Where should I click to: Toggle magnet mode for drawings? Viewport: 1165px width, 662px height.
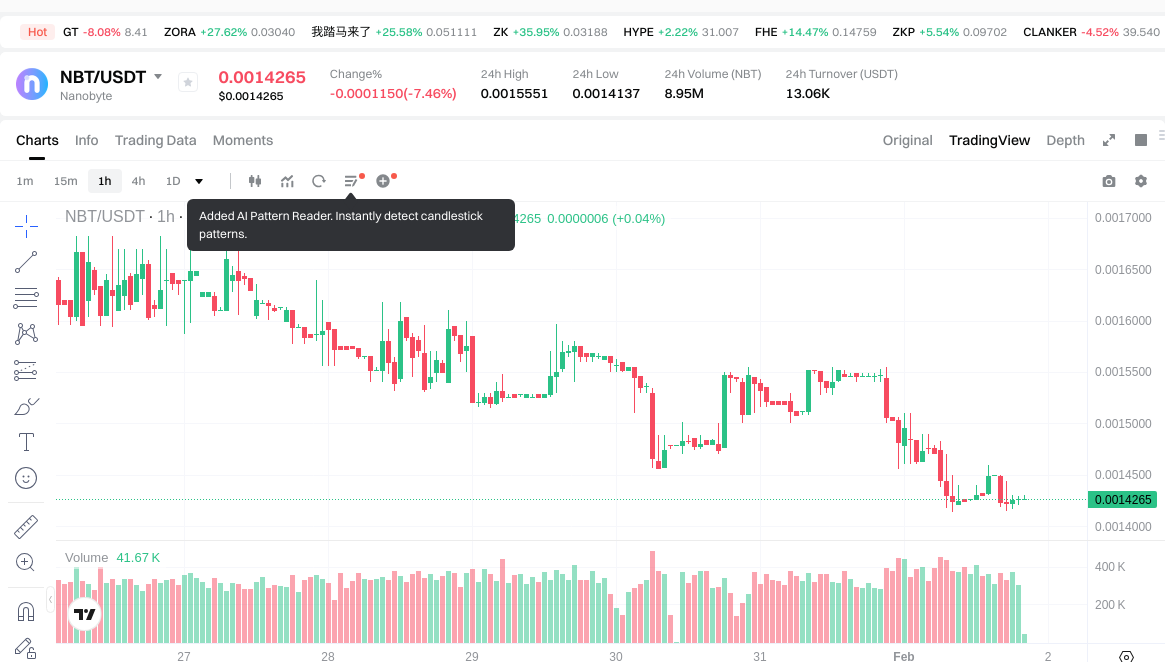(x=26, y=611)
